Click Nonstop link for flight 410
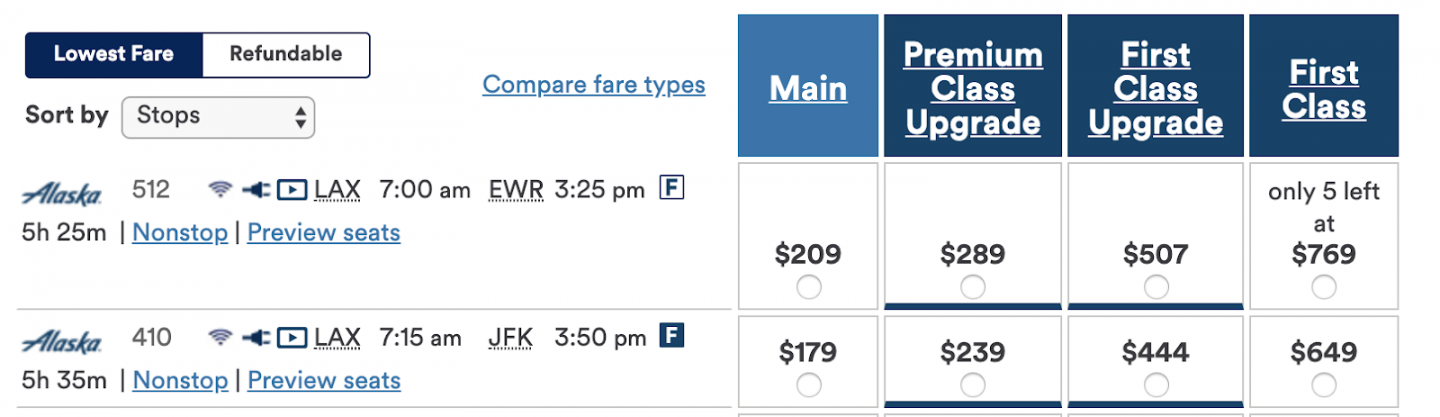 pyautogui.click(x=180, y=381)
